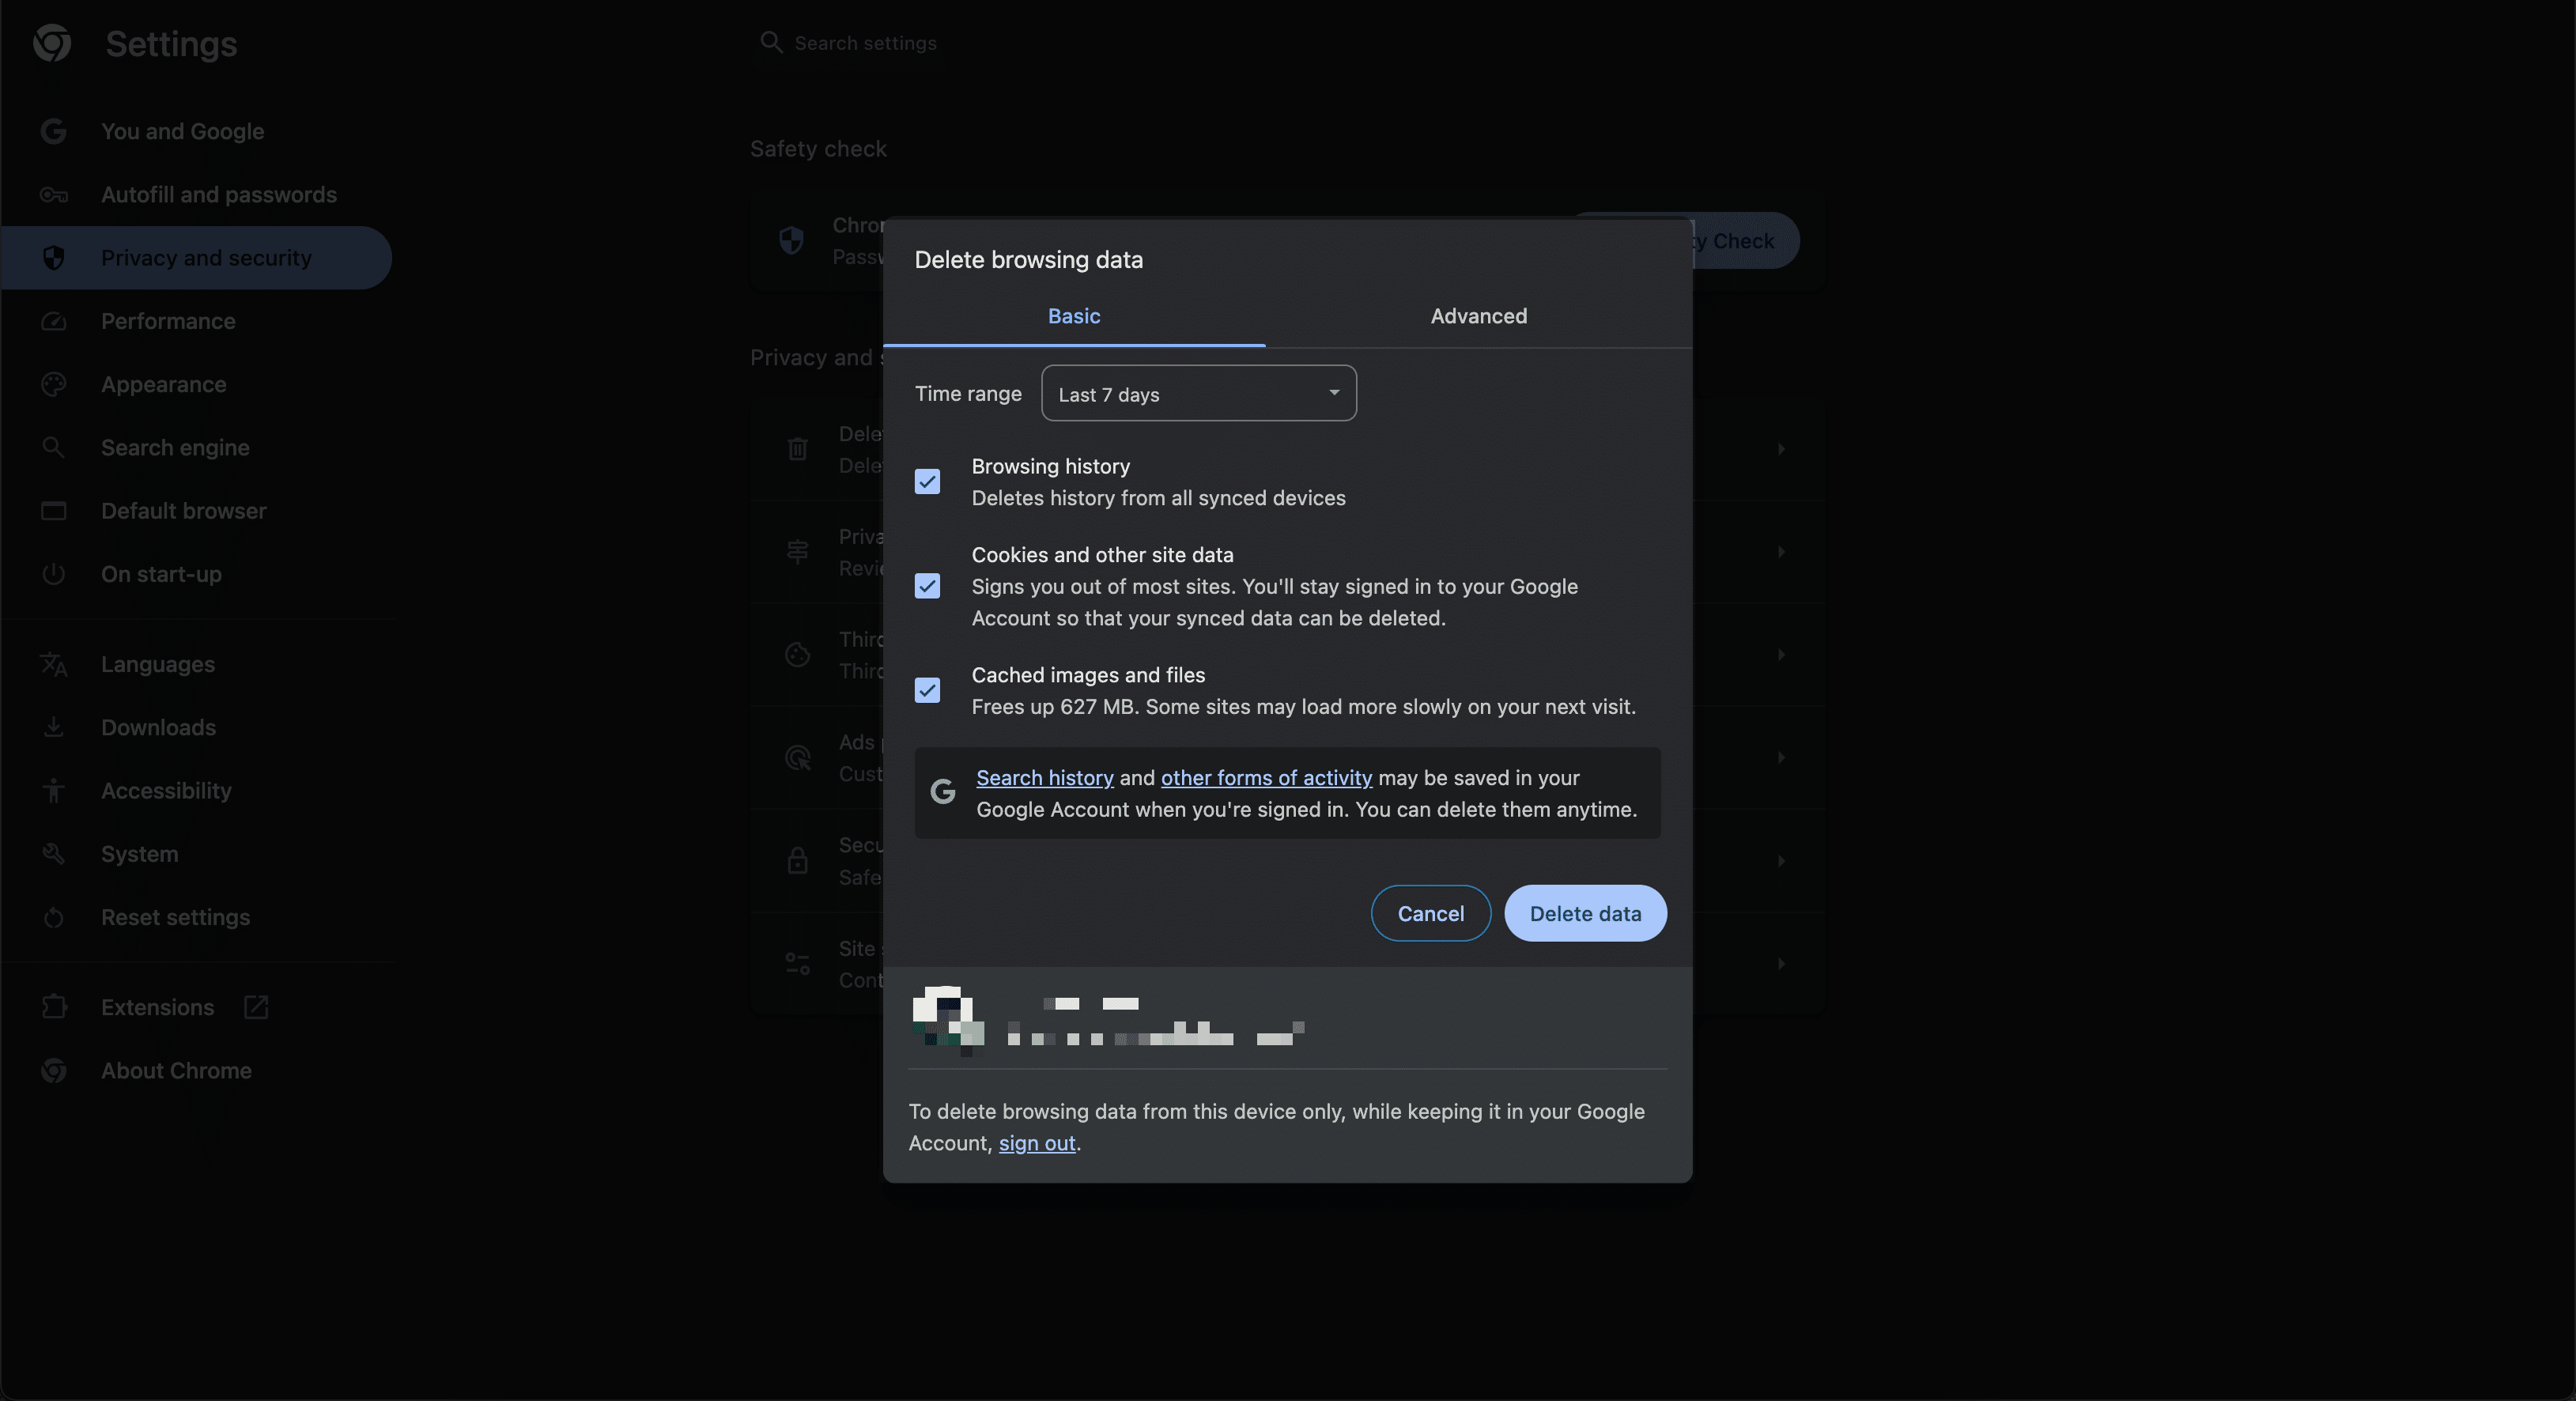
Task: Click the download arrow icon for Downloads
Action: tap(54, 727)
